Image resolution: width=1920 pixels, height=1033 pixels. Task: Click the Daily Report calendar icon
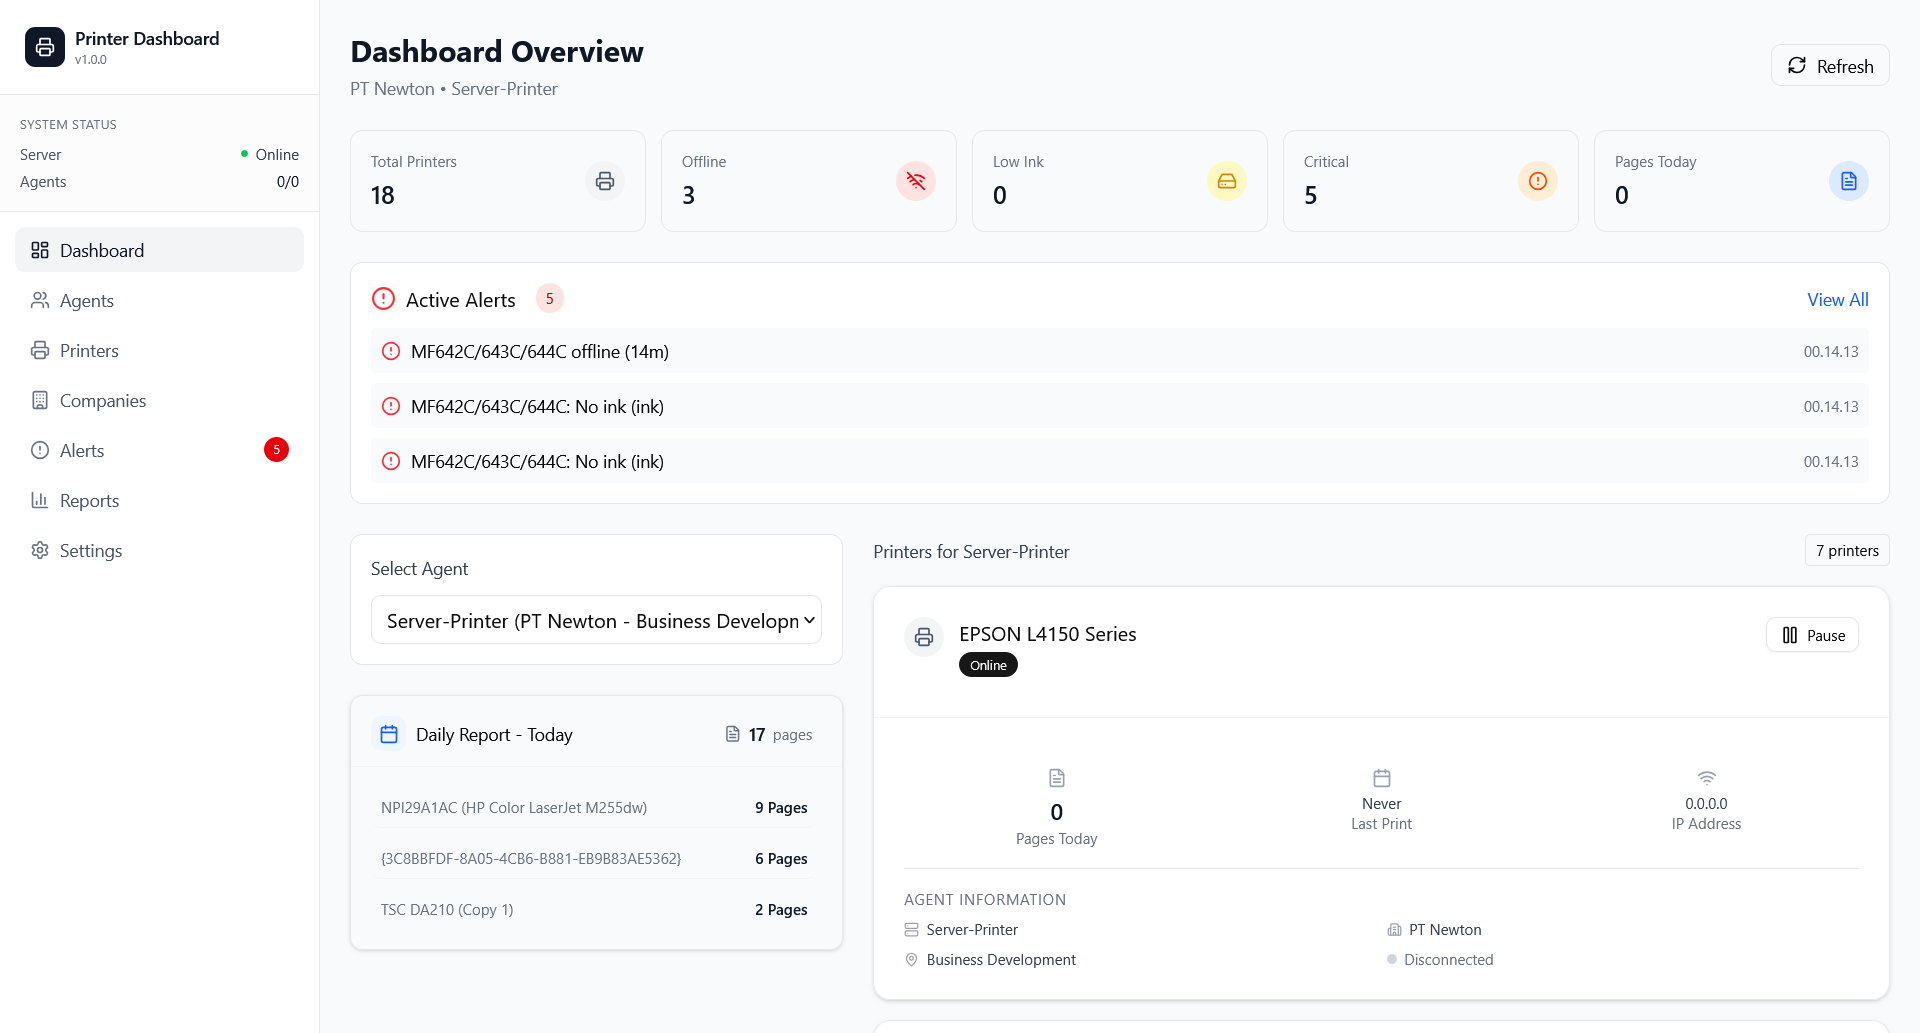click(x=389, y=735)
